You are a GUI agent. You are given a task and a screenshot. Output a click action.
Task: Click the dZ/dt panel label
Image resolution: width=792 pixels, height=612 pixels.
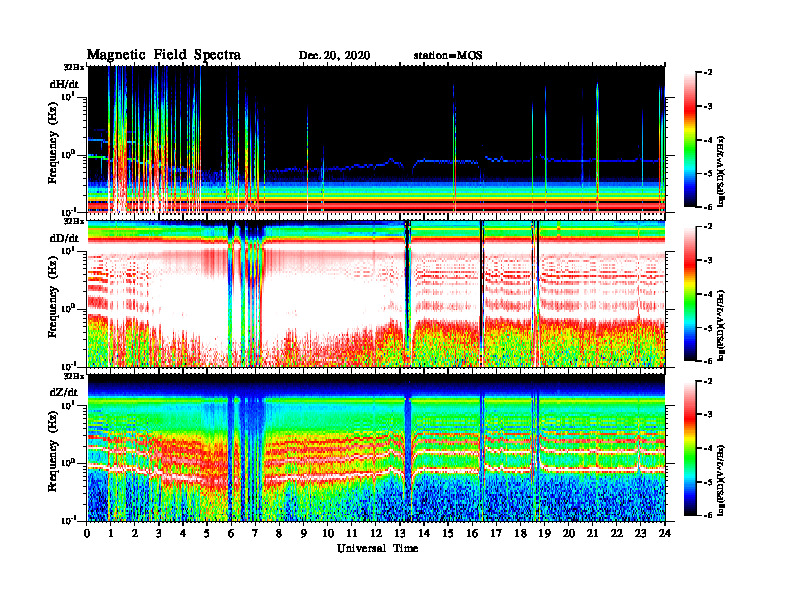coord(64,392)
